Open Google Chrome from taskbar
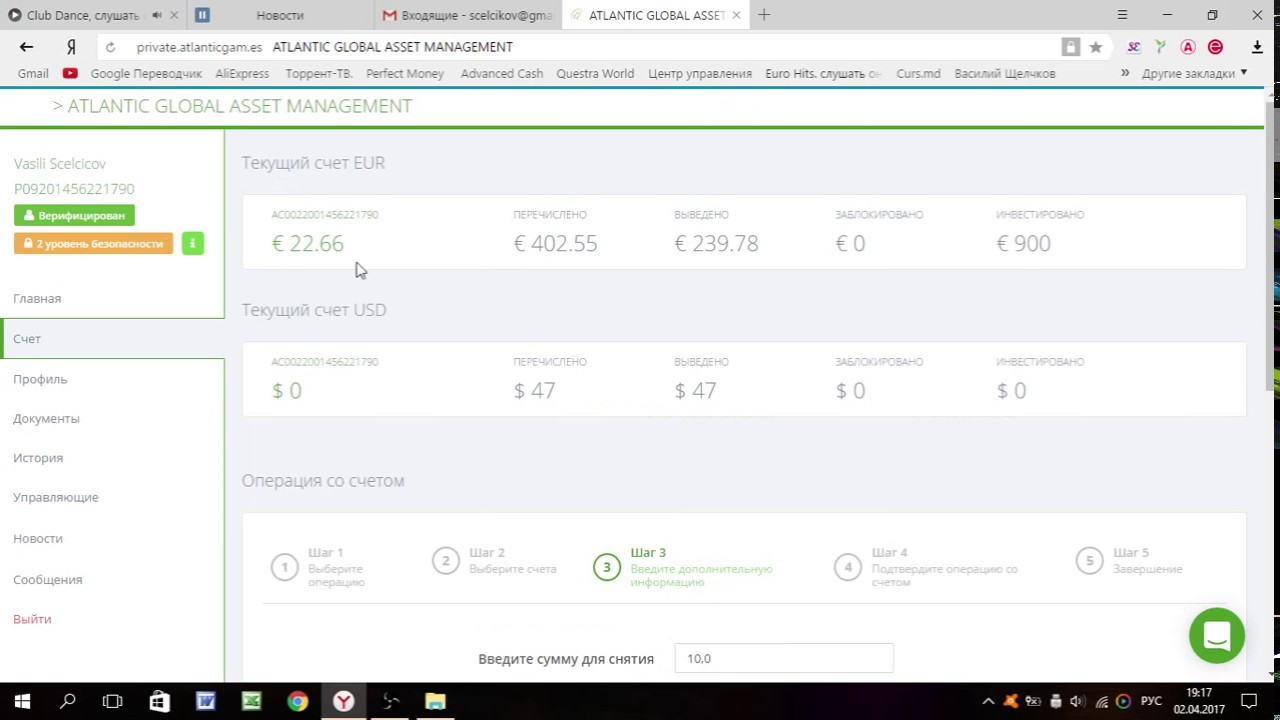Viewport: 1280px width, 720px height. pyautogui.click(x=297, y=701)
